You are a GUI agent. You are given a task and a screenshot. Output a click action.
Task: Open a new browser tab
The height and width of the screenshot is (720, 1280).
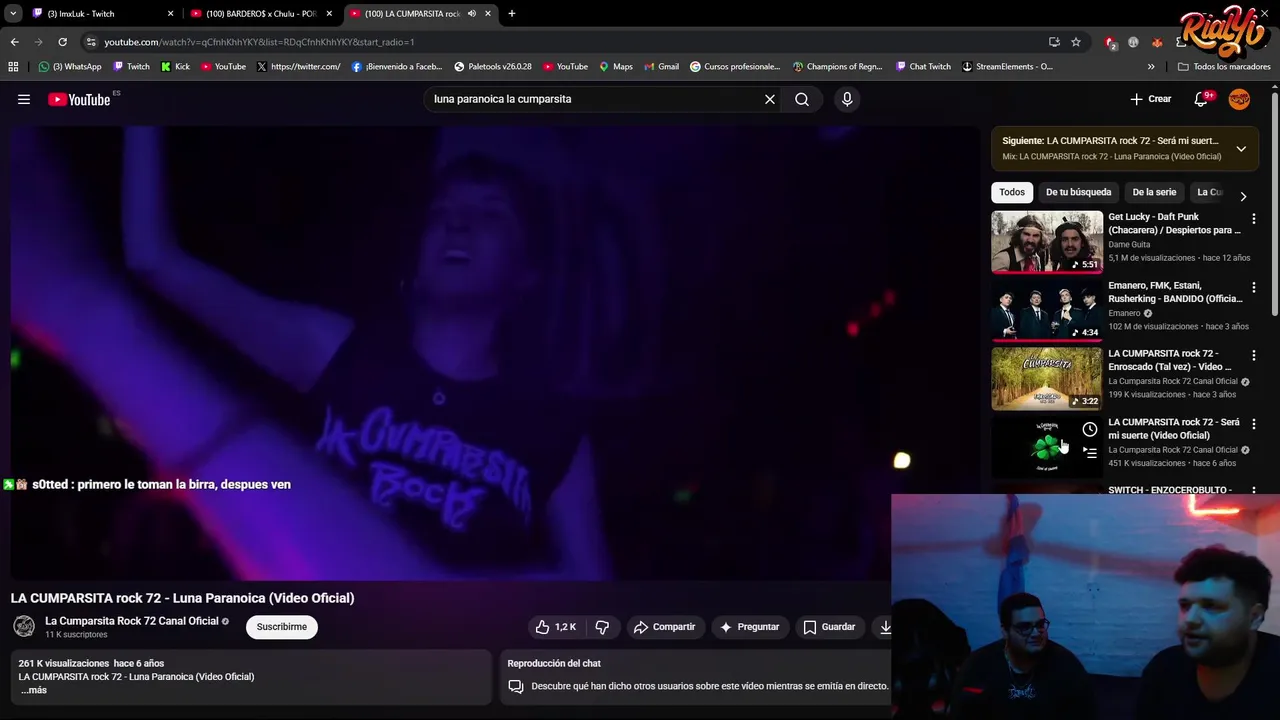click(x=512, y=14)
